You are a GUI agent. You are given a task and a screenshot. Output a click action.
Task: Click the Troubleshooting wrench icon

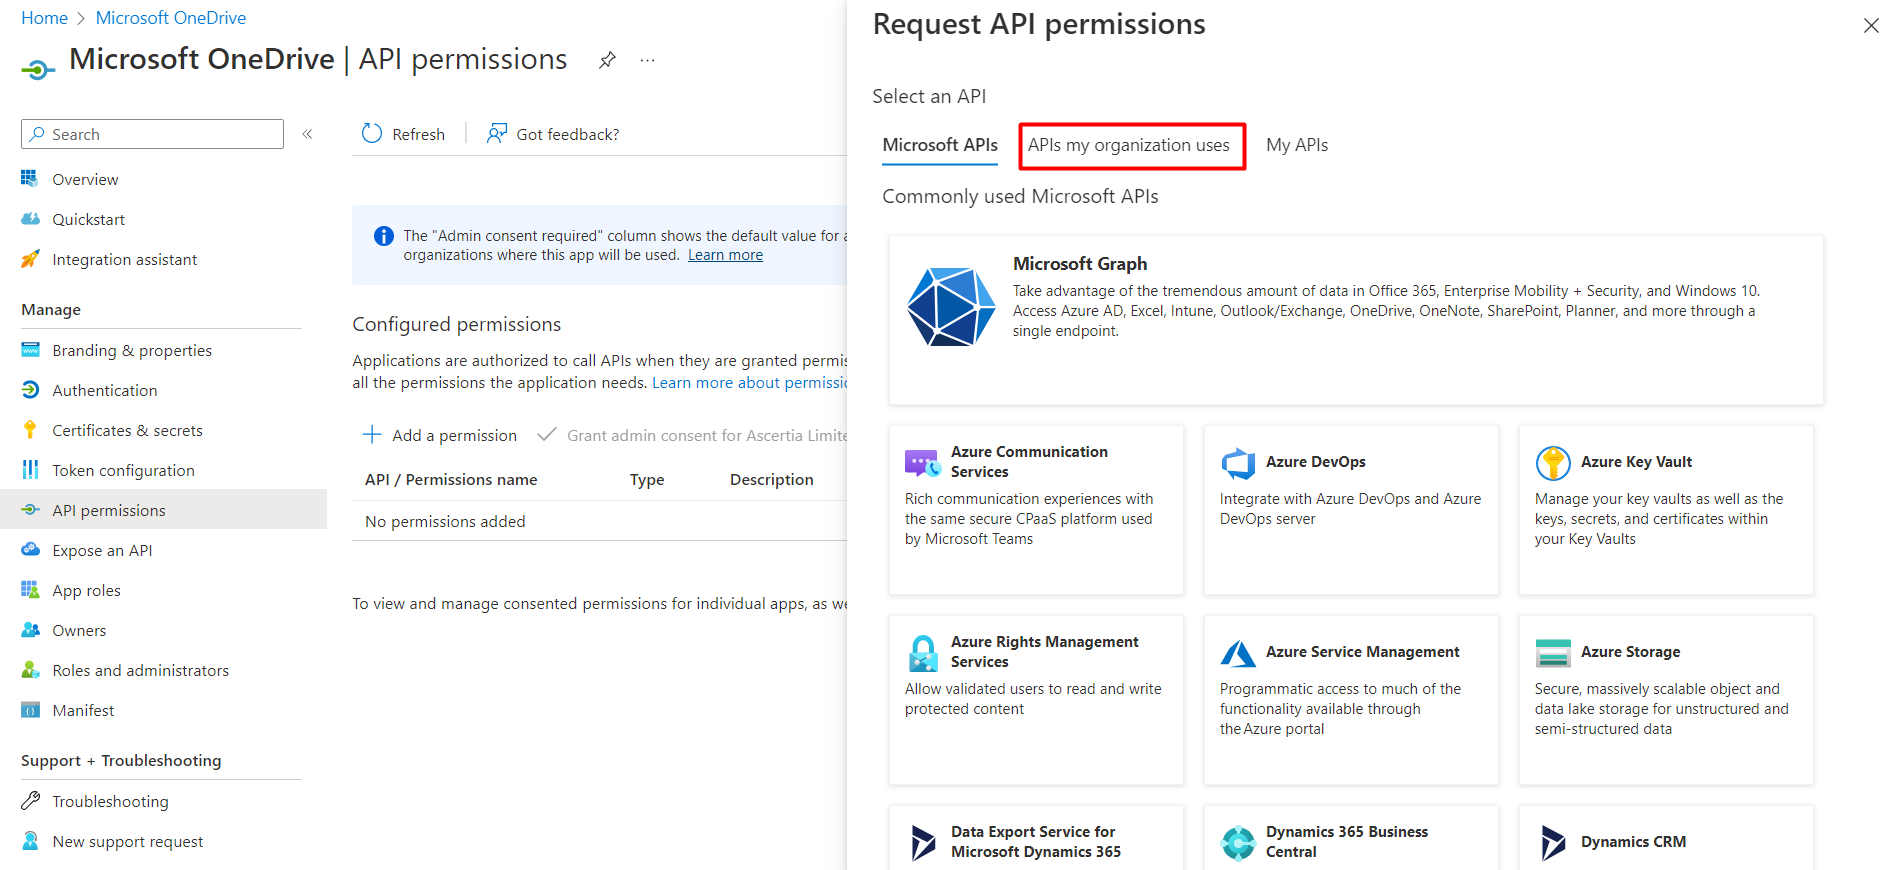point(30,801)
